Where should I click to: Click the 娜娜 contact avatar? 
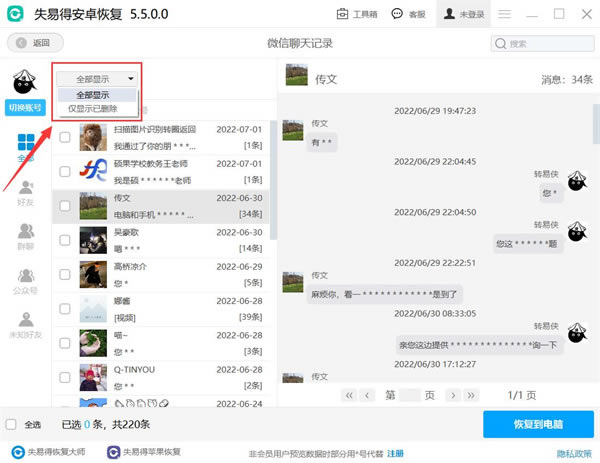pyautogui.click(x=93, y=309)
